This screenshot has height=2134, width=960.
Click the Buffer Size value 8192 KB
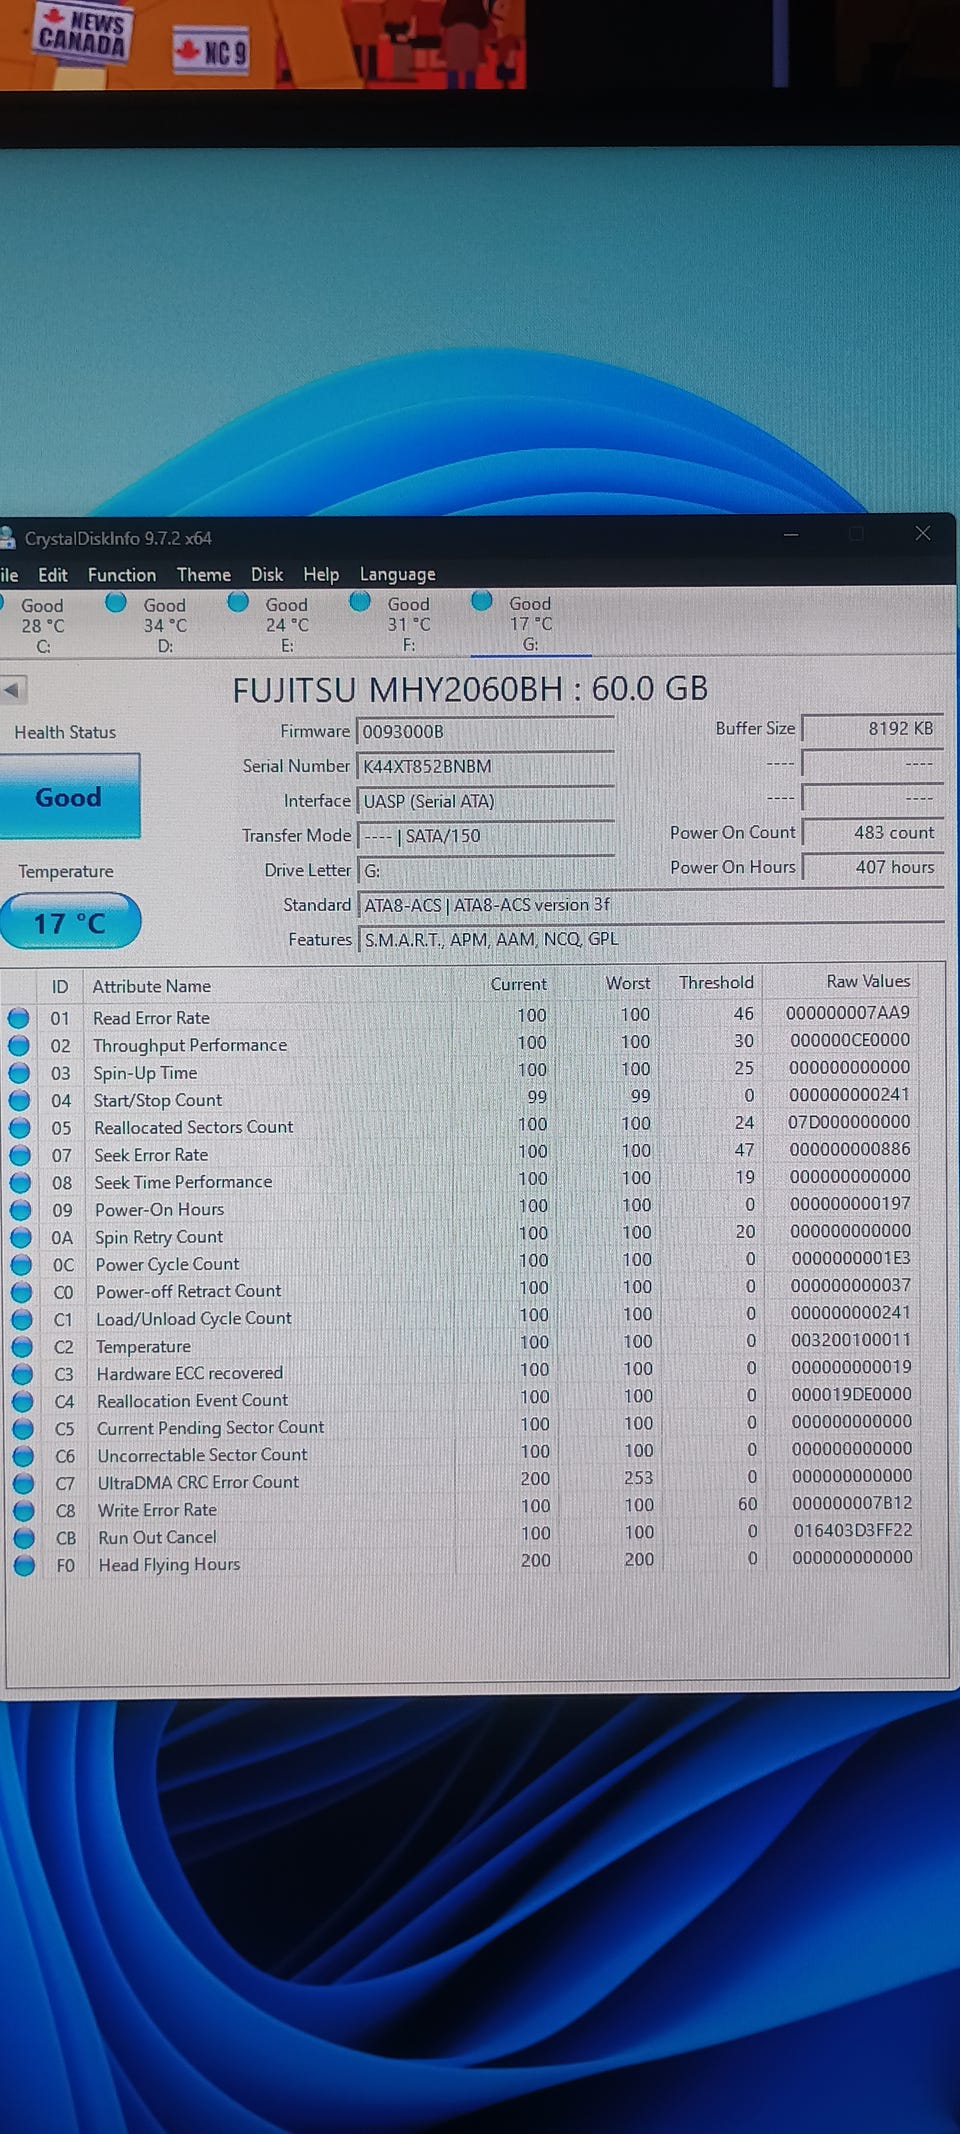point(871,729)
